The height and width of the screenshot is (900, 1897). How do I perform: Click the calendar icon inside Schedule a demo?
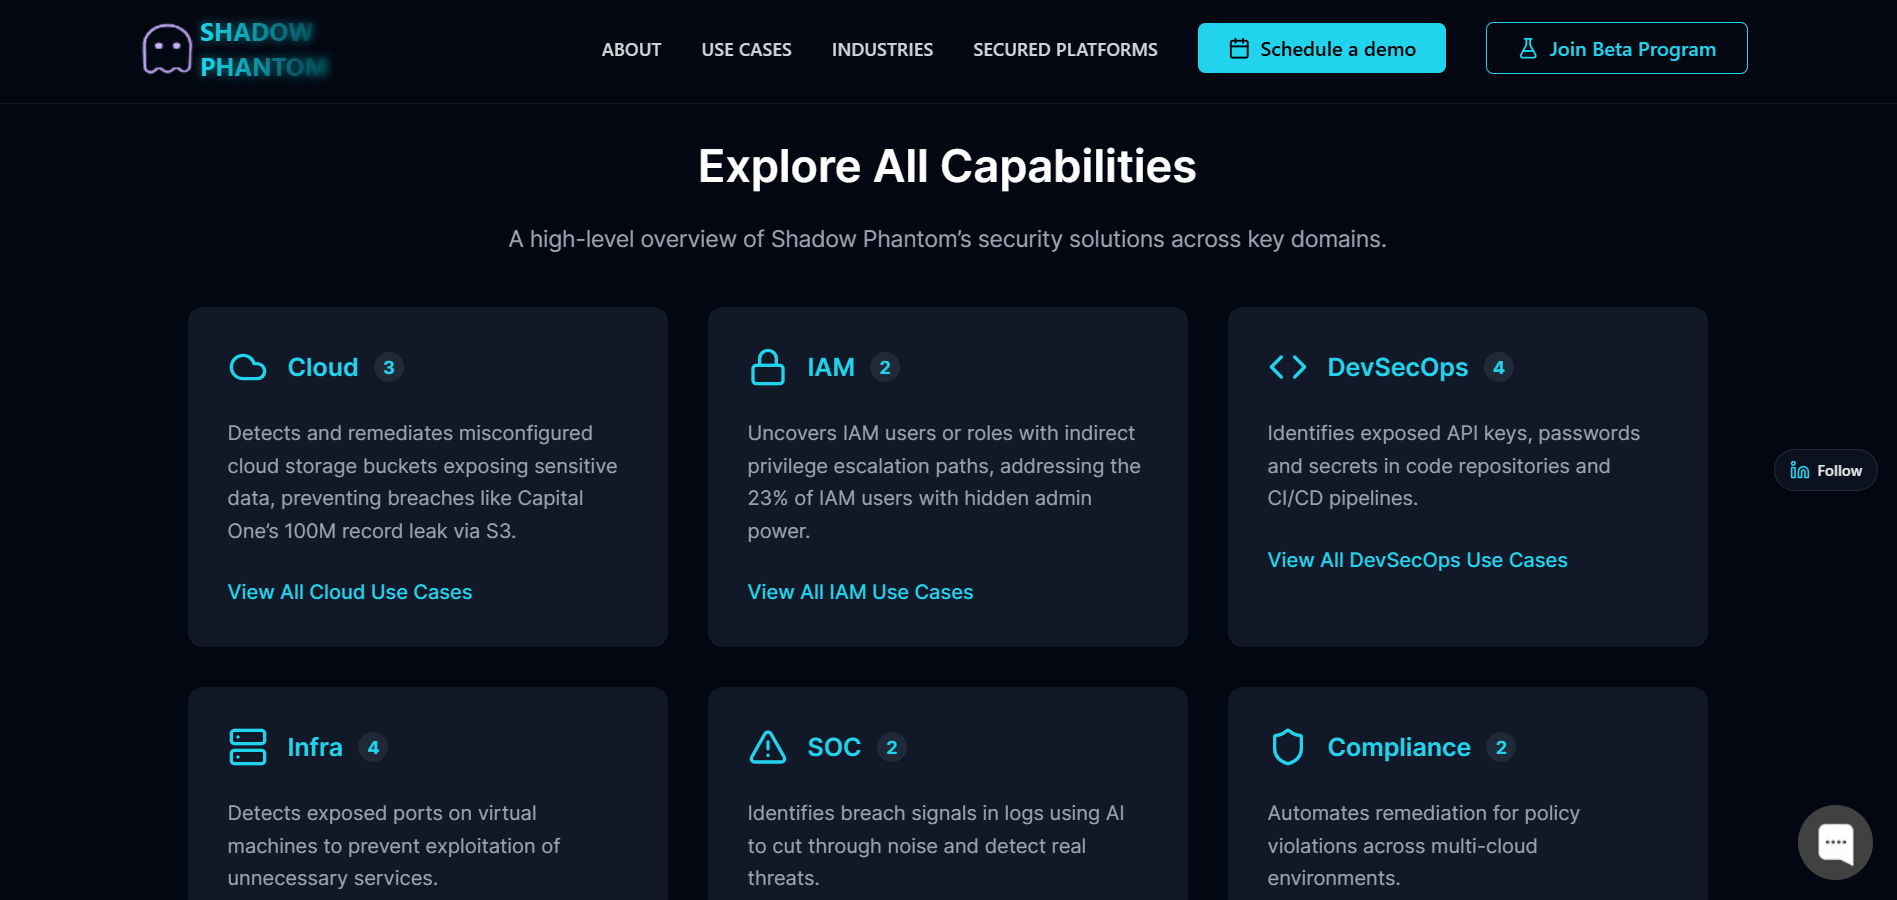(x=1240, y=47)
